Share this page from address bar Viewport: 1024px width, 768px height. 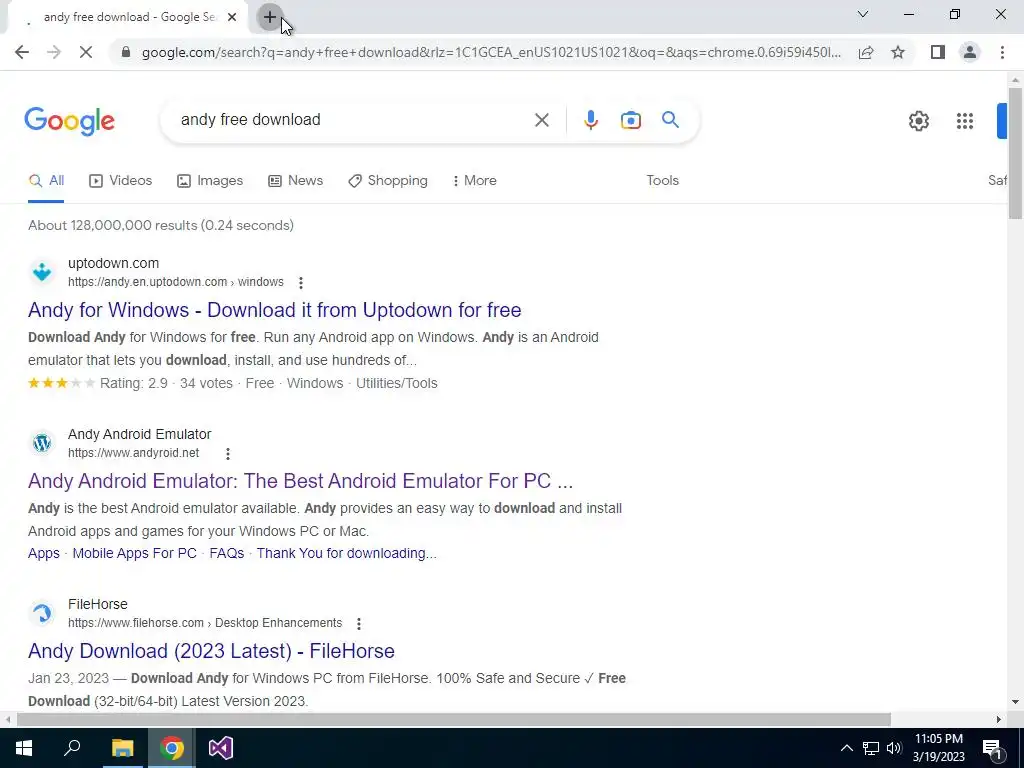866,52
